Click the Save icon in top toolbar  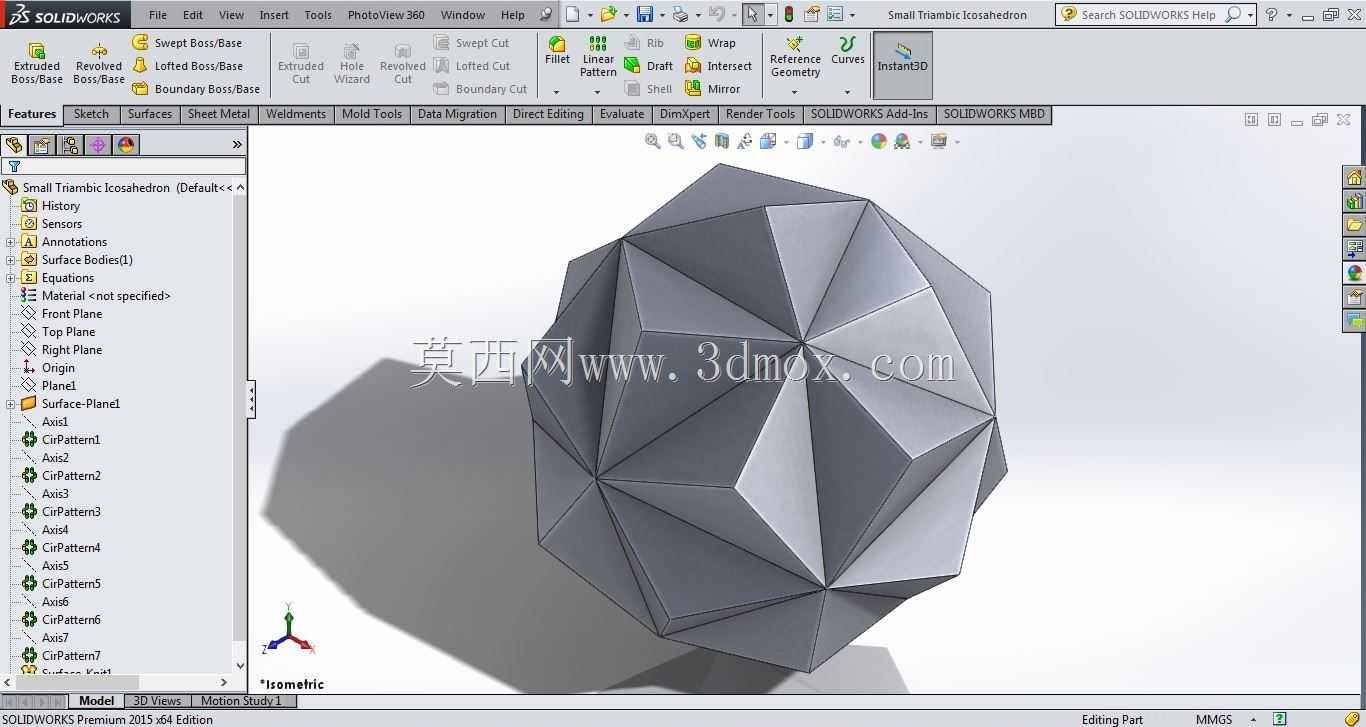click(645, 14)
